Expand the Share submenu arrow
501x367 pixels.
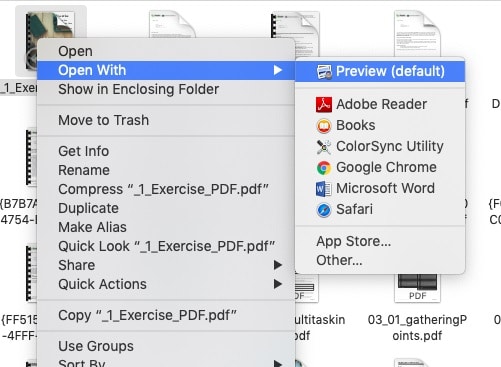pyautogui.click(x=278, y=265)
